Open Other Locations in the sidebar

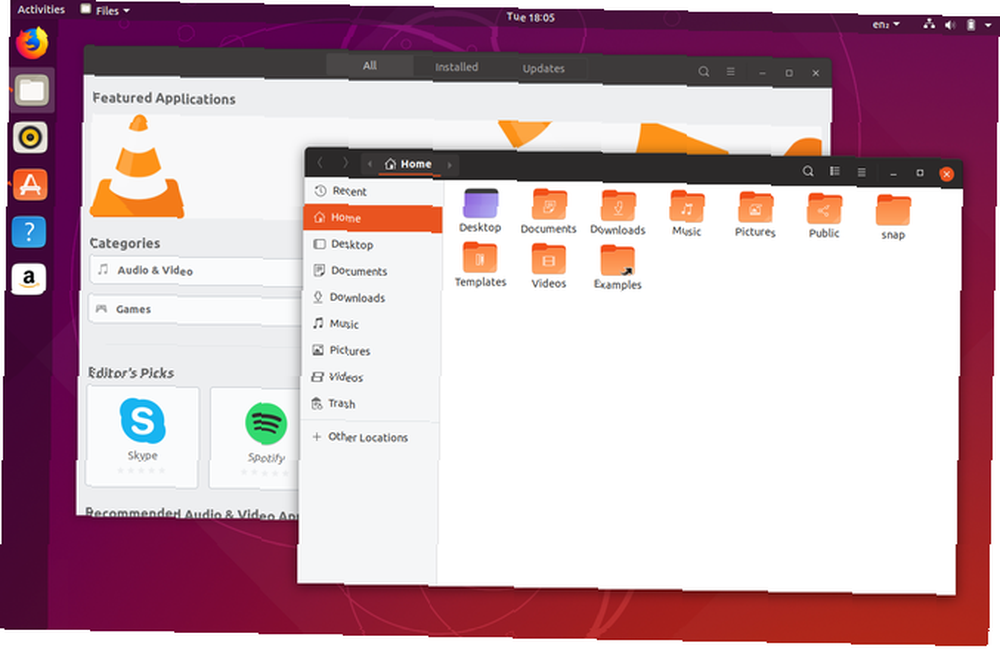click(x=368, y=437)
